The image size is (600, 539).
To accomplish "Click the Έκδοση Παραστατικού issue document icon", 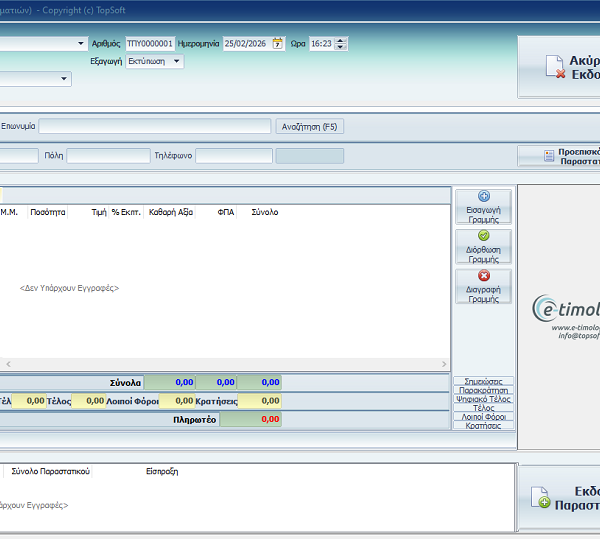I will pyautogui.click(x=544, y=500).
